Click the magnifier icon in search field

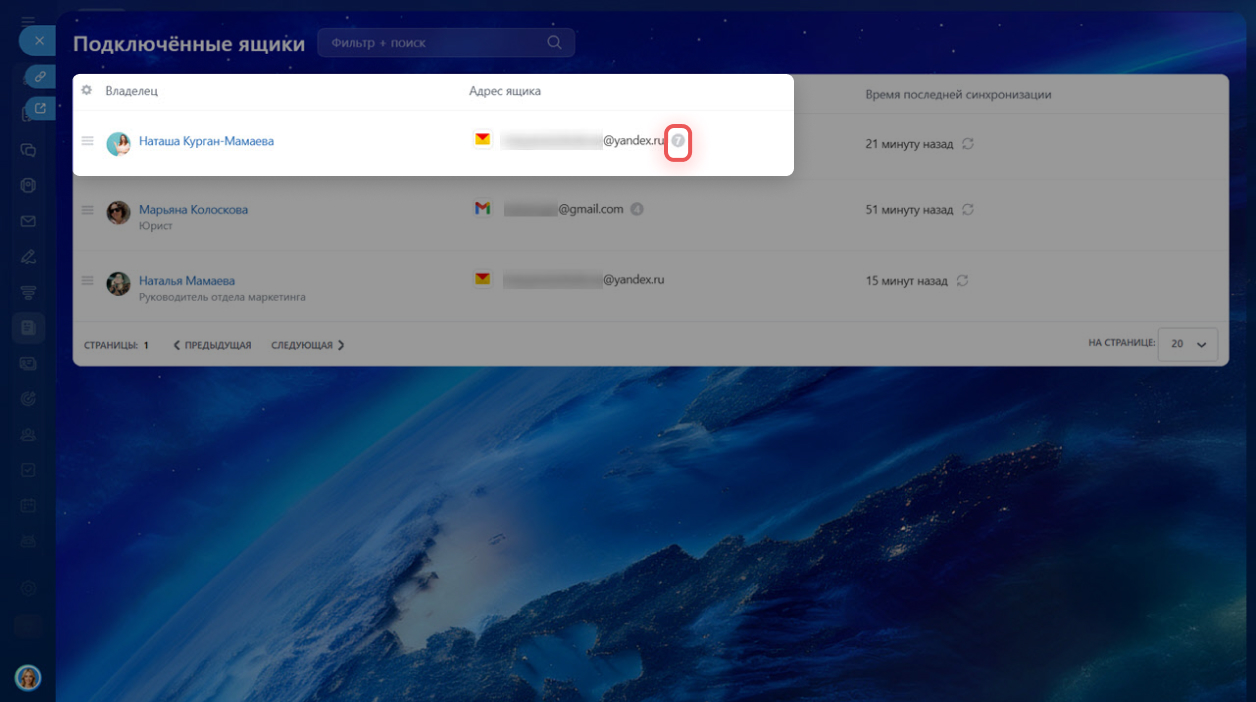(555, 43)
